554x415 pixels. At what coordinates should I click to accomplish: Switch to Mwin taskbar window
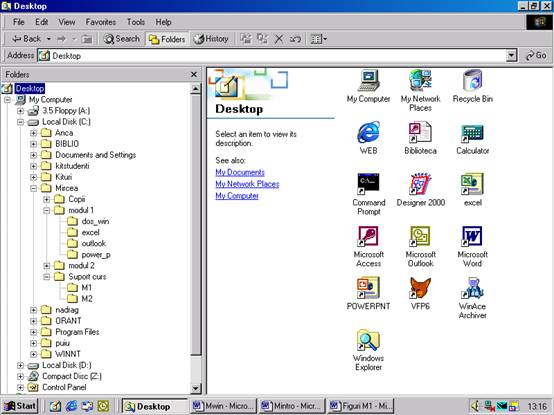[224, 406]
